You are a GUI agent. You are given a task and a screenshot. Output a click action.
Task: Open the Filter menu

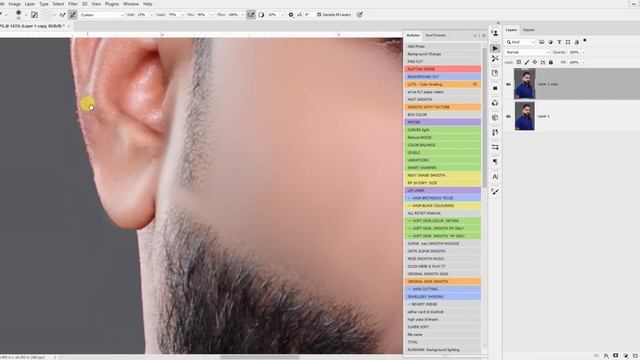tap(73, 4)
